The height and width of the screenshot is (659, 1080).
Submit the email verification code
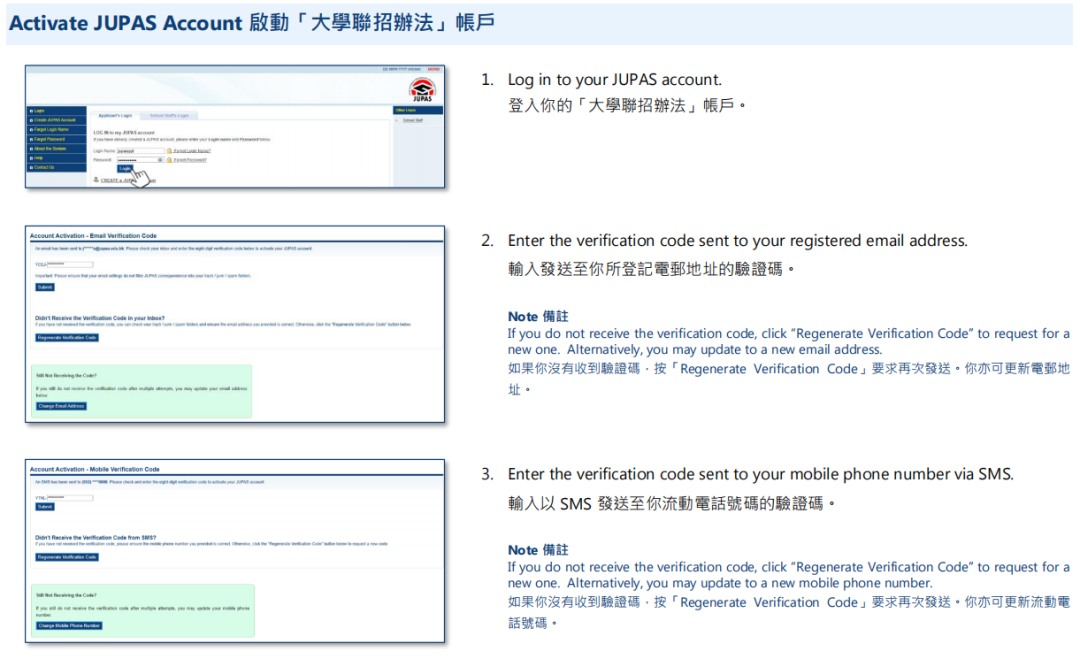(45, 287)
